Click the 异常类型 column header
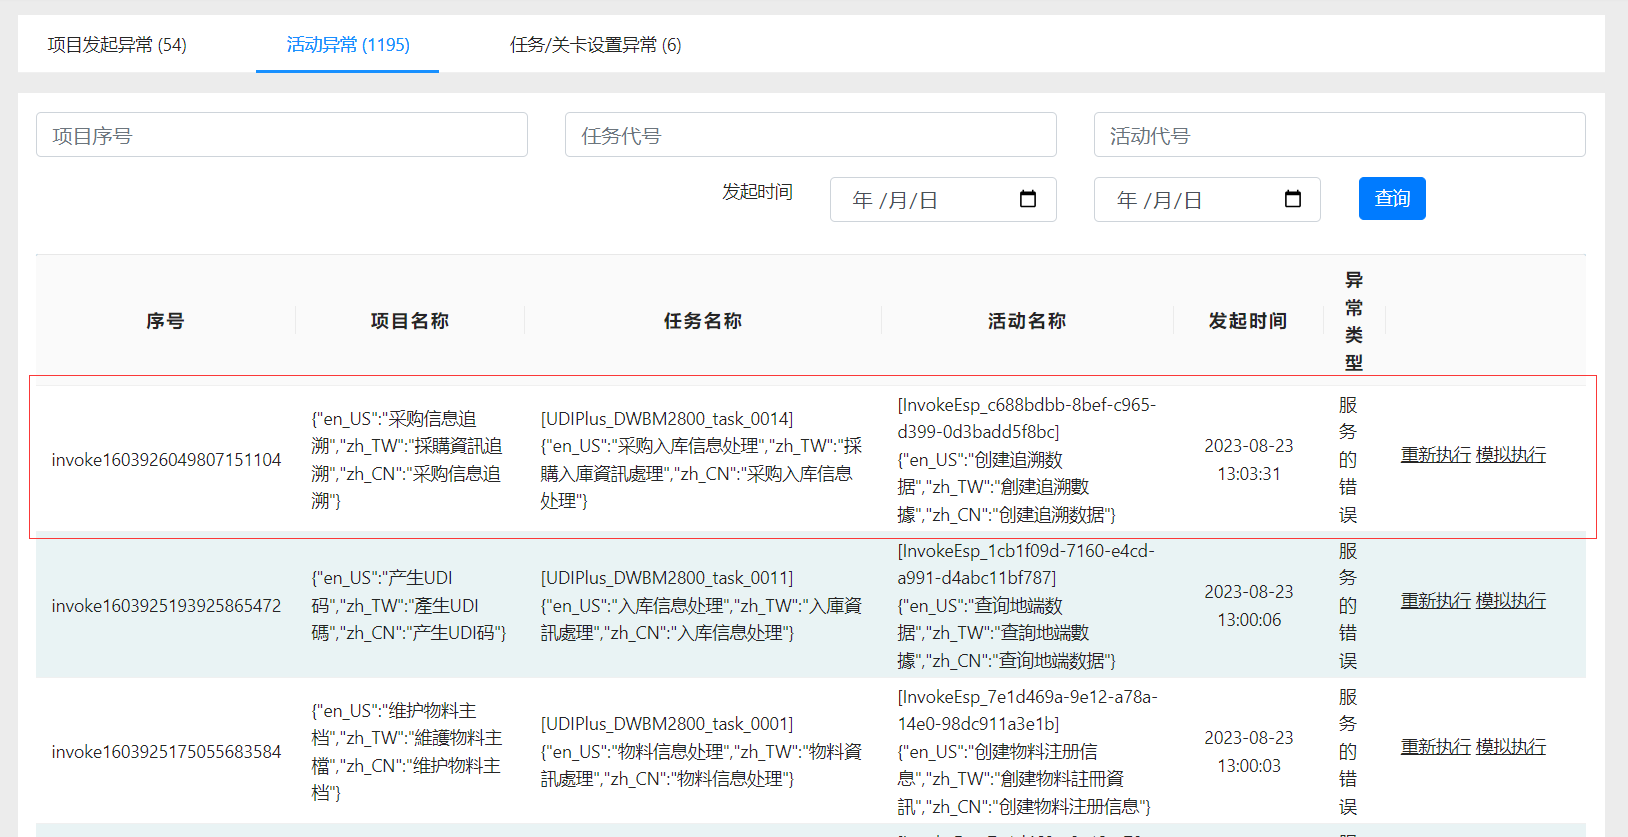Viewport: 1628px width, 837px height. tap(1354, 321)
